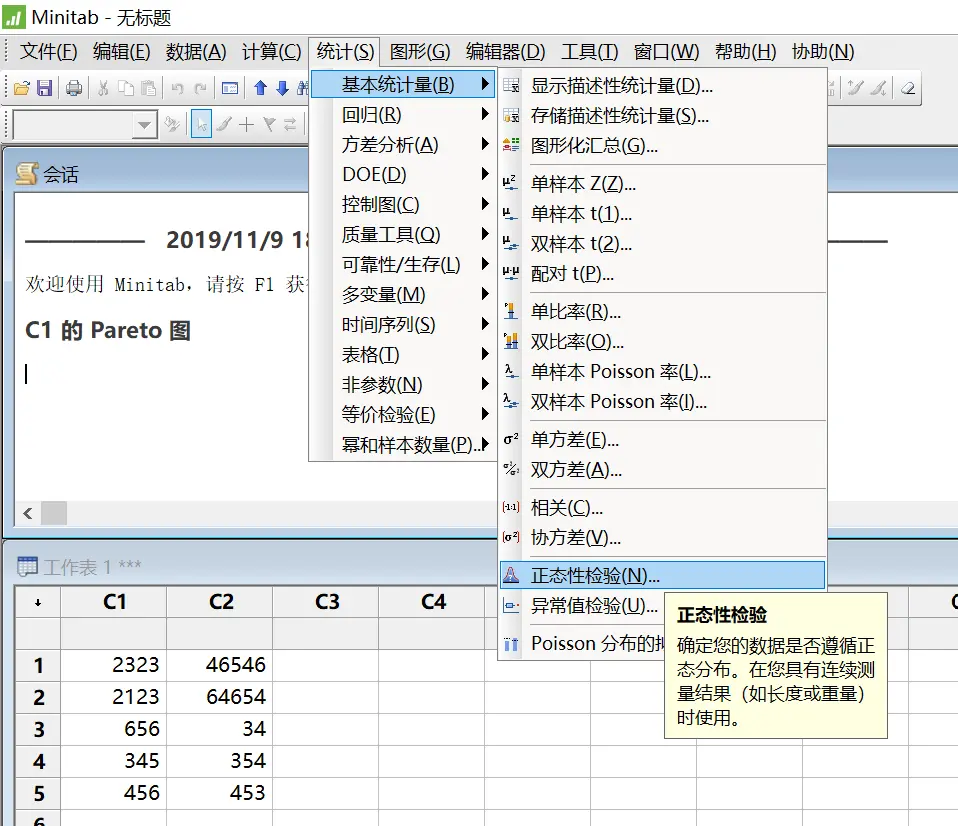Click the C1 的 Pareto 图 session heading
The height and width of the screenshot is (826, 958).
pos(108,331)
